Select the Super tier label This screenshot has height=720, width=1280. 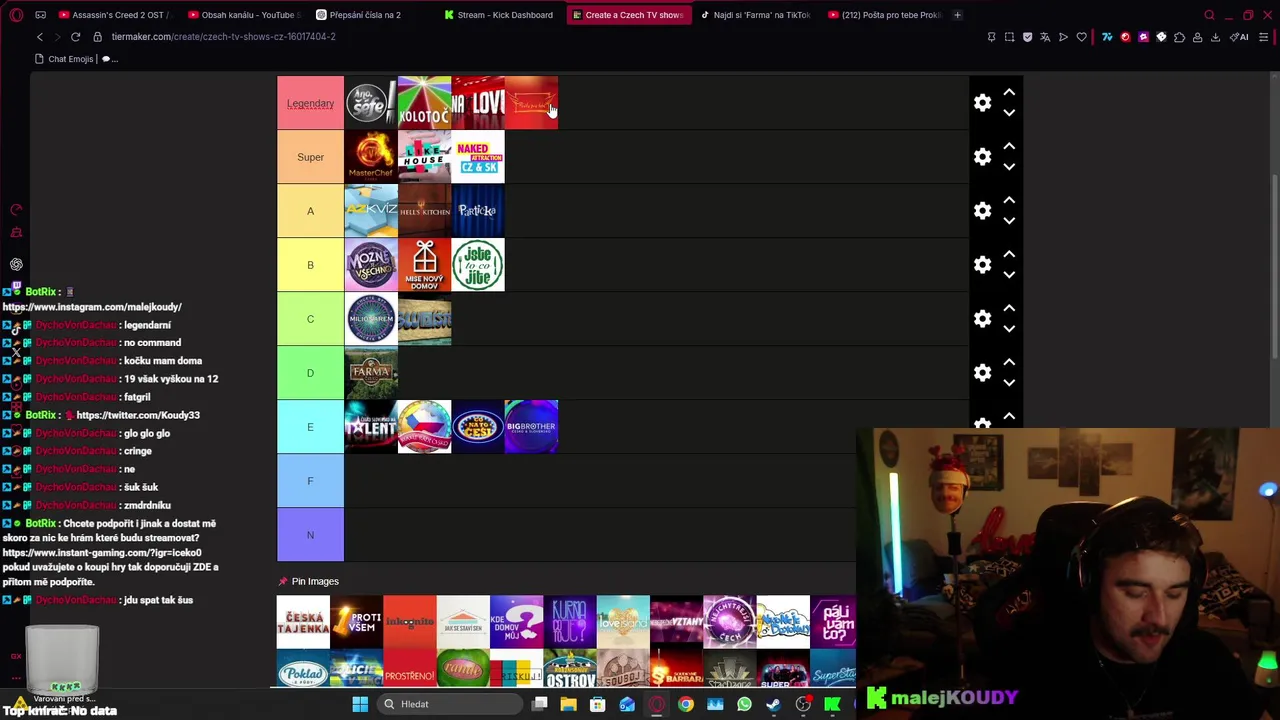310,157
